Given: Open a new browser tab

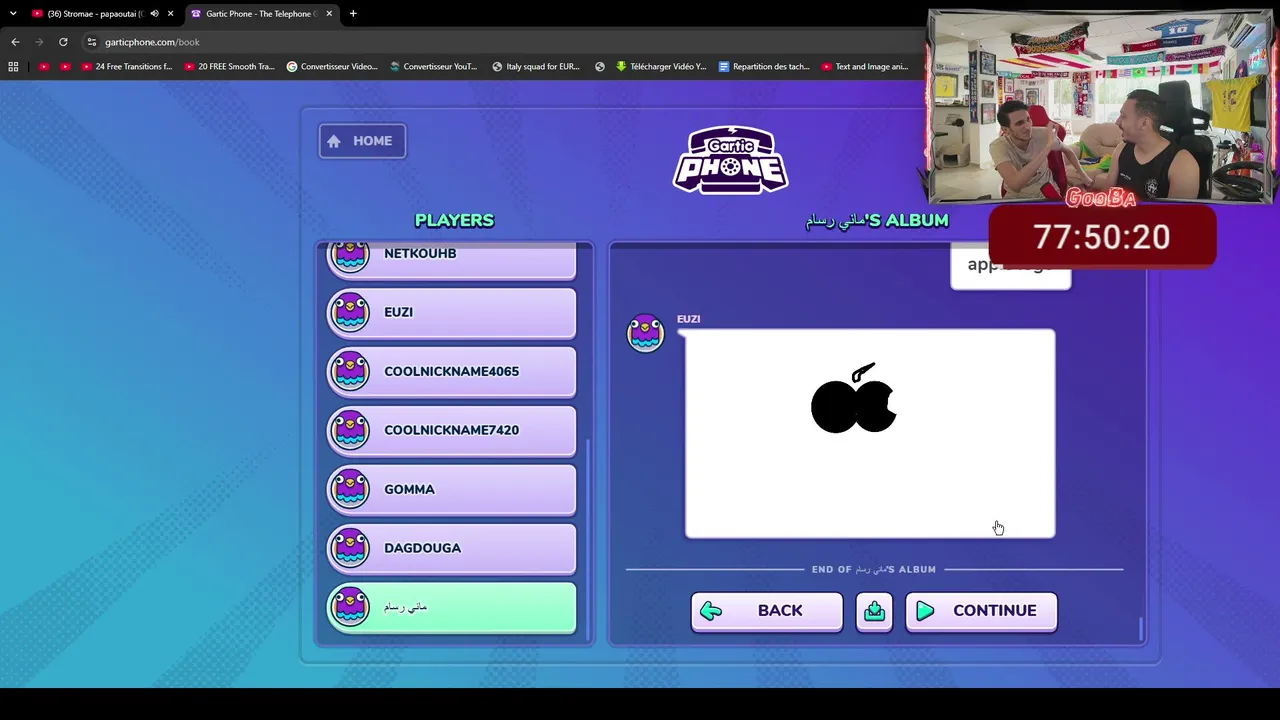Looking at the screenshot, I should point(353,14).
